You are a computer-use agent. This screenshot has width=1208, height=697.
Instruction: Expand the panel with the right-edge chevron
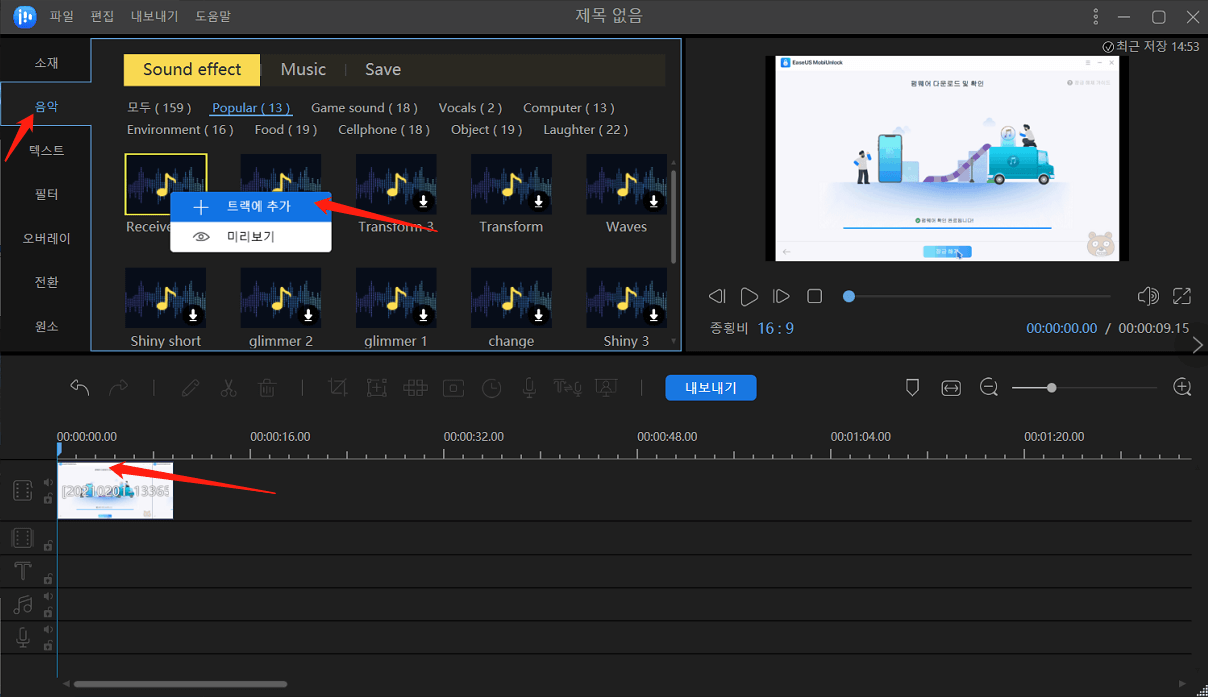[x=1198, y=345]
